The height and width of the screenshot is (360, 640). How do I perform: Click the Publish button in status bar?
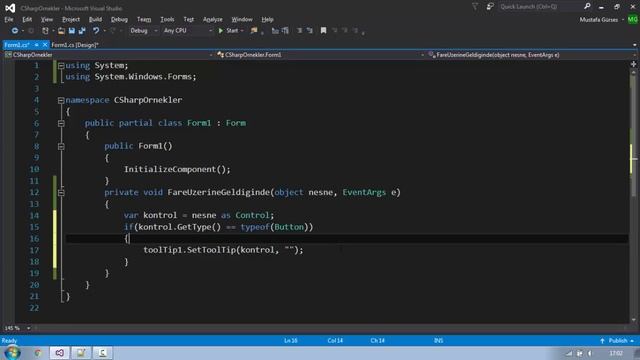click(618, 340)
